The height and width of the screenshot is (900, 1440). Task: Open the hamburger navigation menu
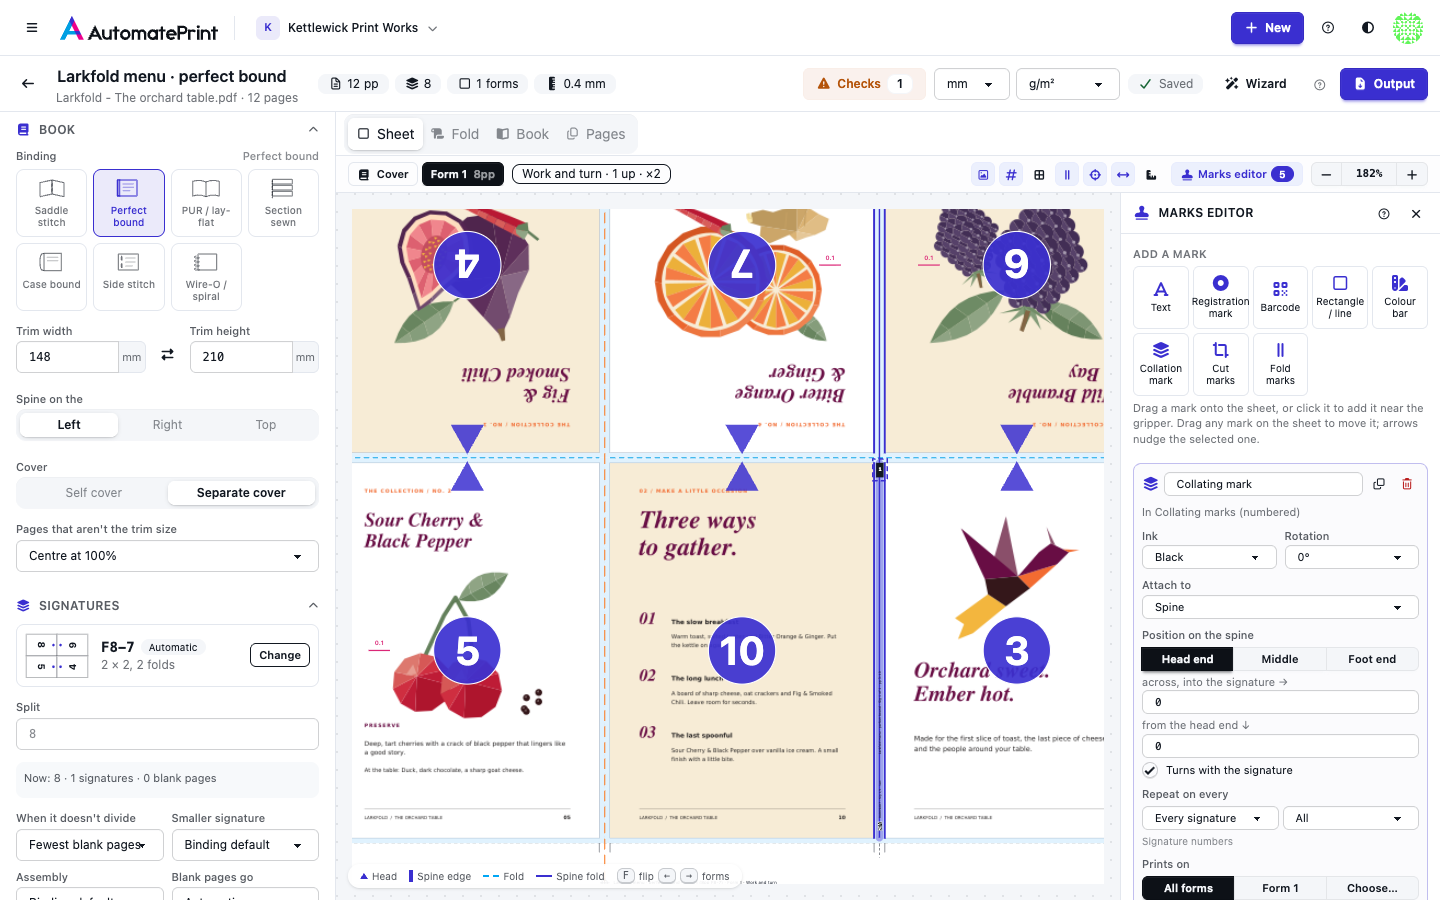coord(32,28)
